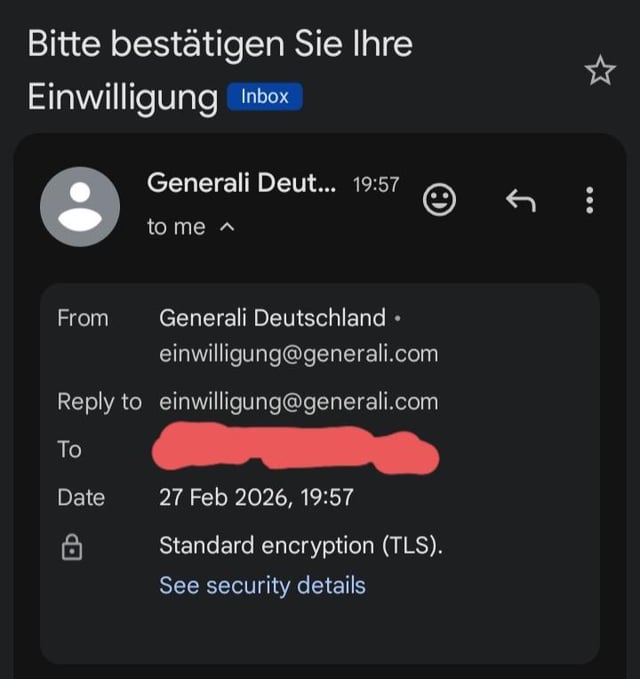The height and width of the screenshot is (679, 640).
Task: Reply using the arrow icon
Action: point(520,201)
